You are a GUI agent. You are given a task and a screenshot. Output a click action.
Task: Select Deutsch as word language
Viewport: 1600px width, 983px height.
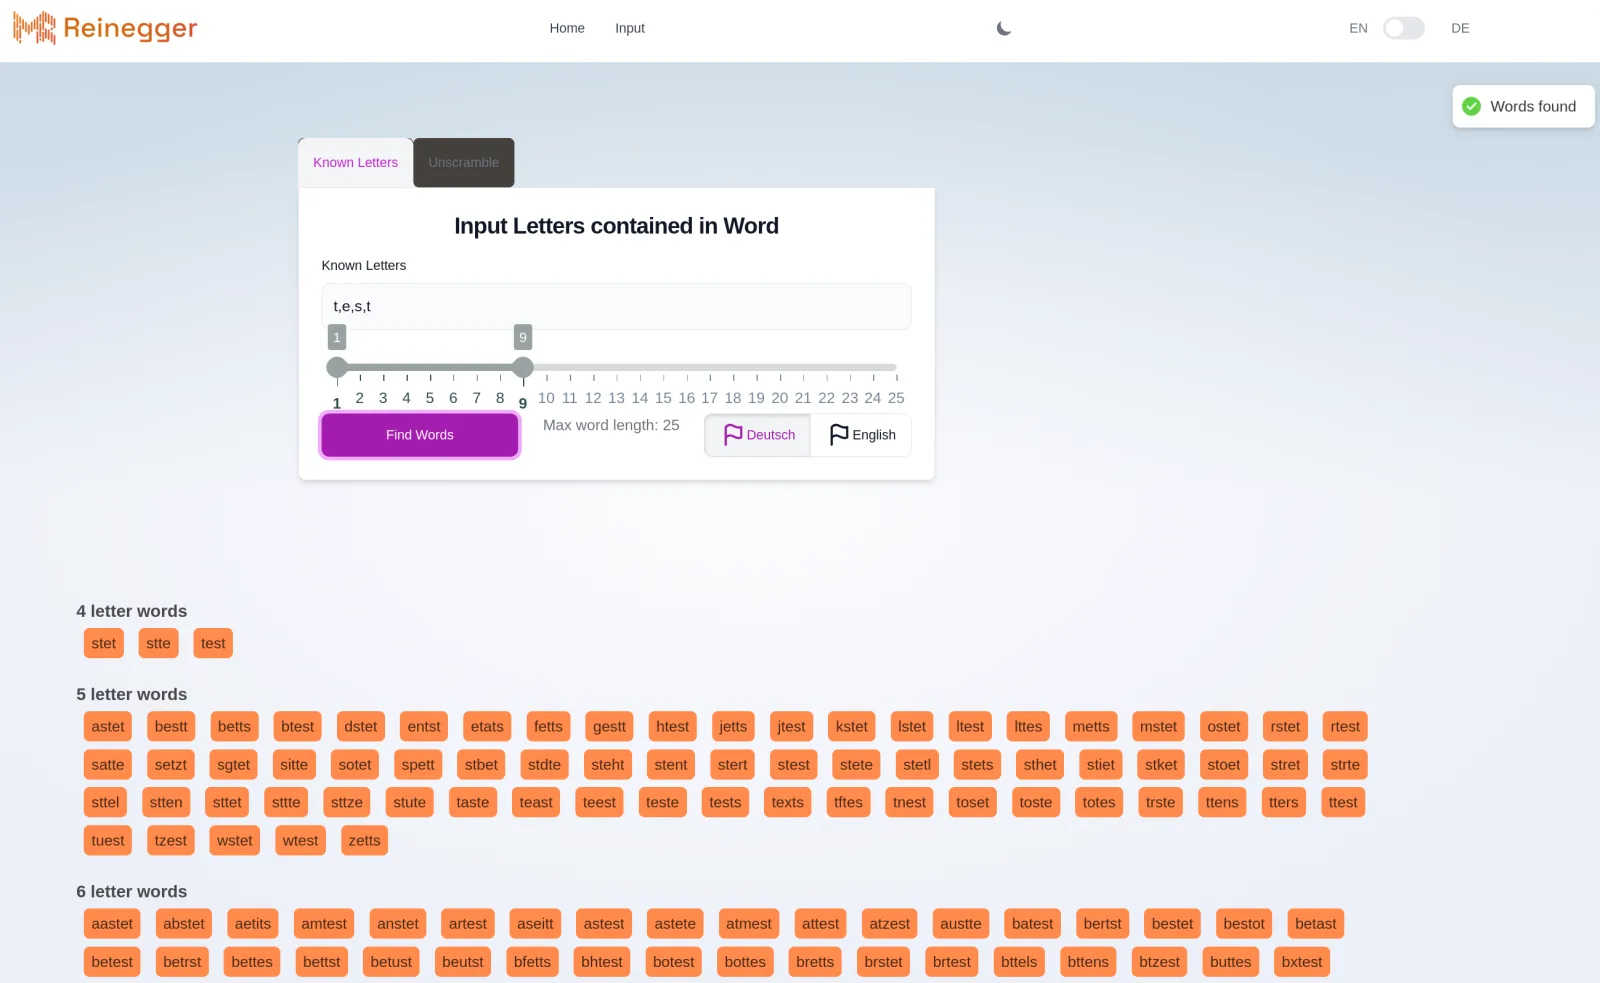click(x=758, y=435)
